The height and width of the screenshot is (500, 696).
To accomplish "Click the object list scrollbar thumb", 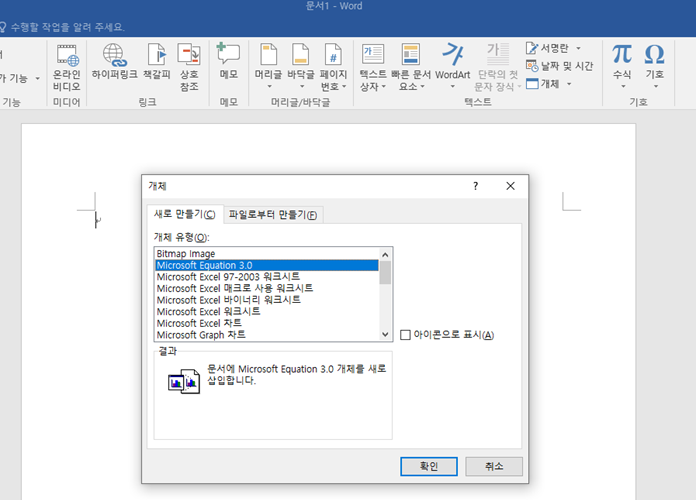I will (x=385, y=272).
